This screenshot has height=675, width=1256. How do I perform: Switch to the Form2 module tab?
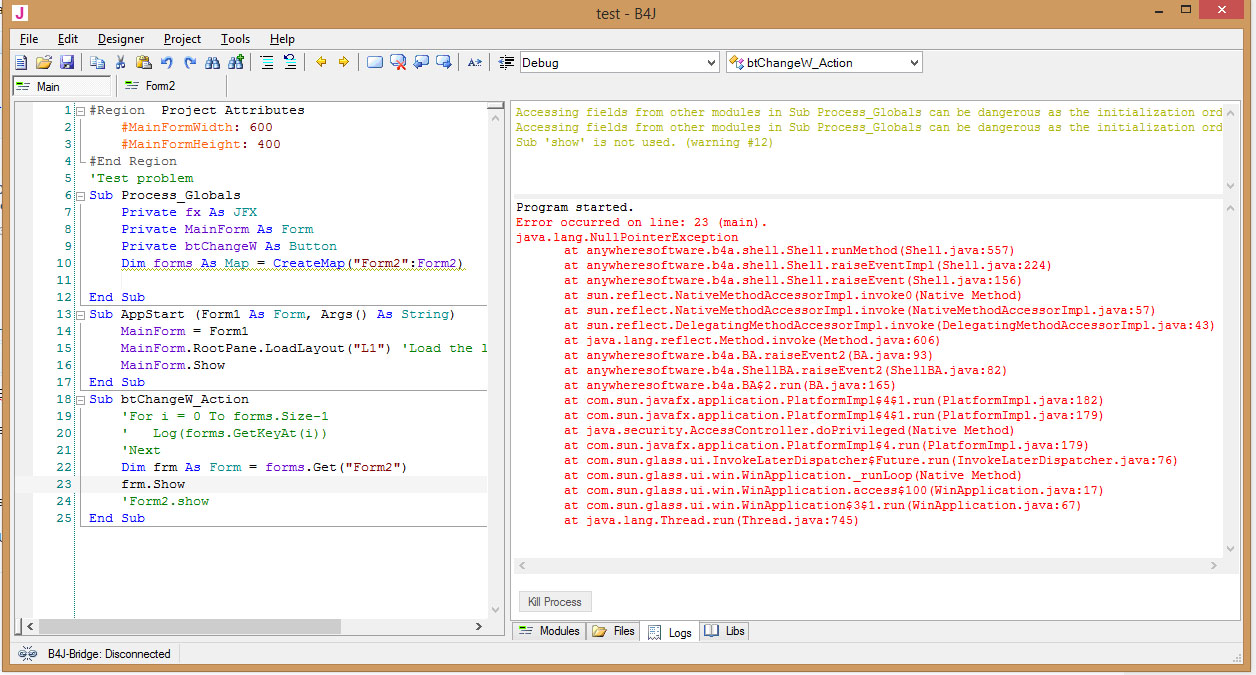[150, 86]
